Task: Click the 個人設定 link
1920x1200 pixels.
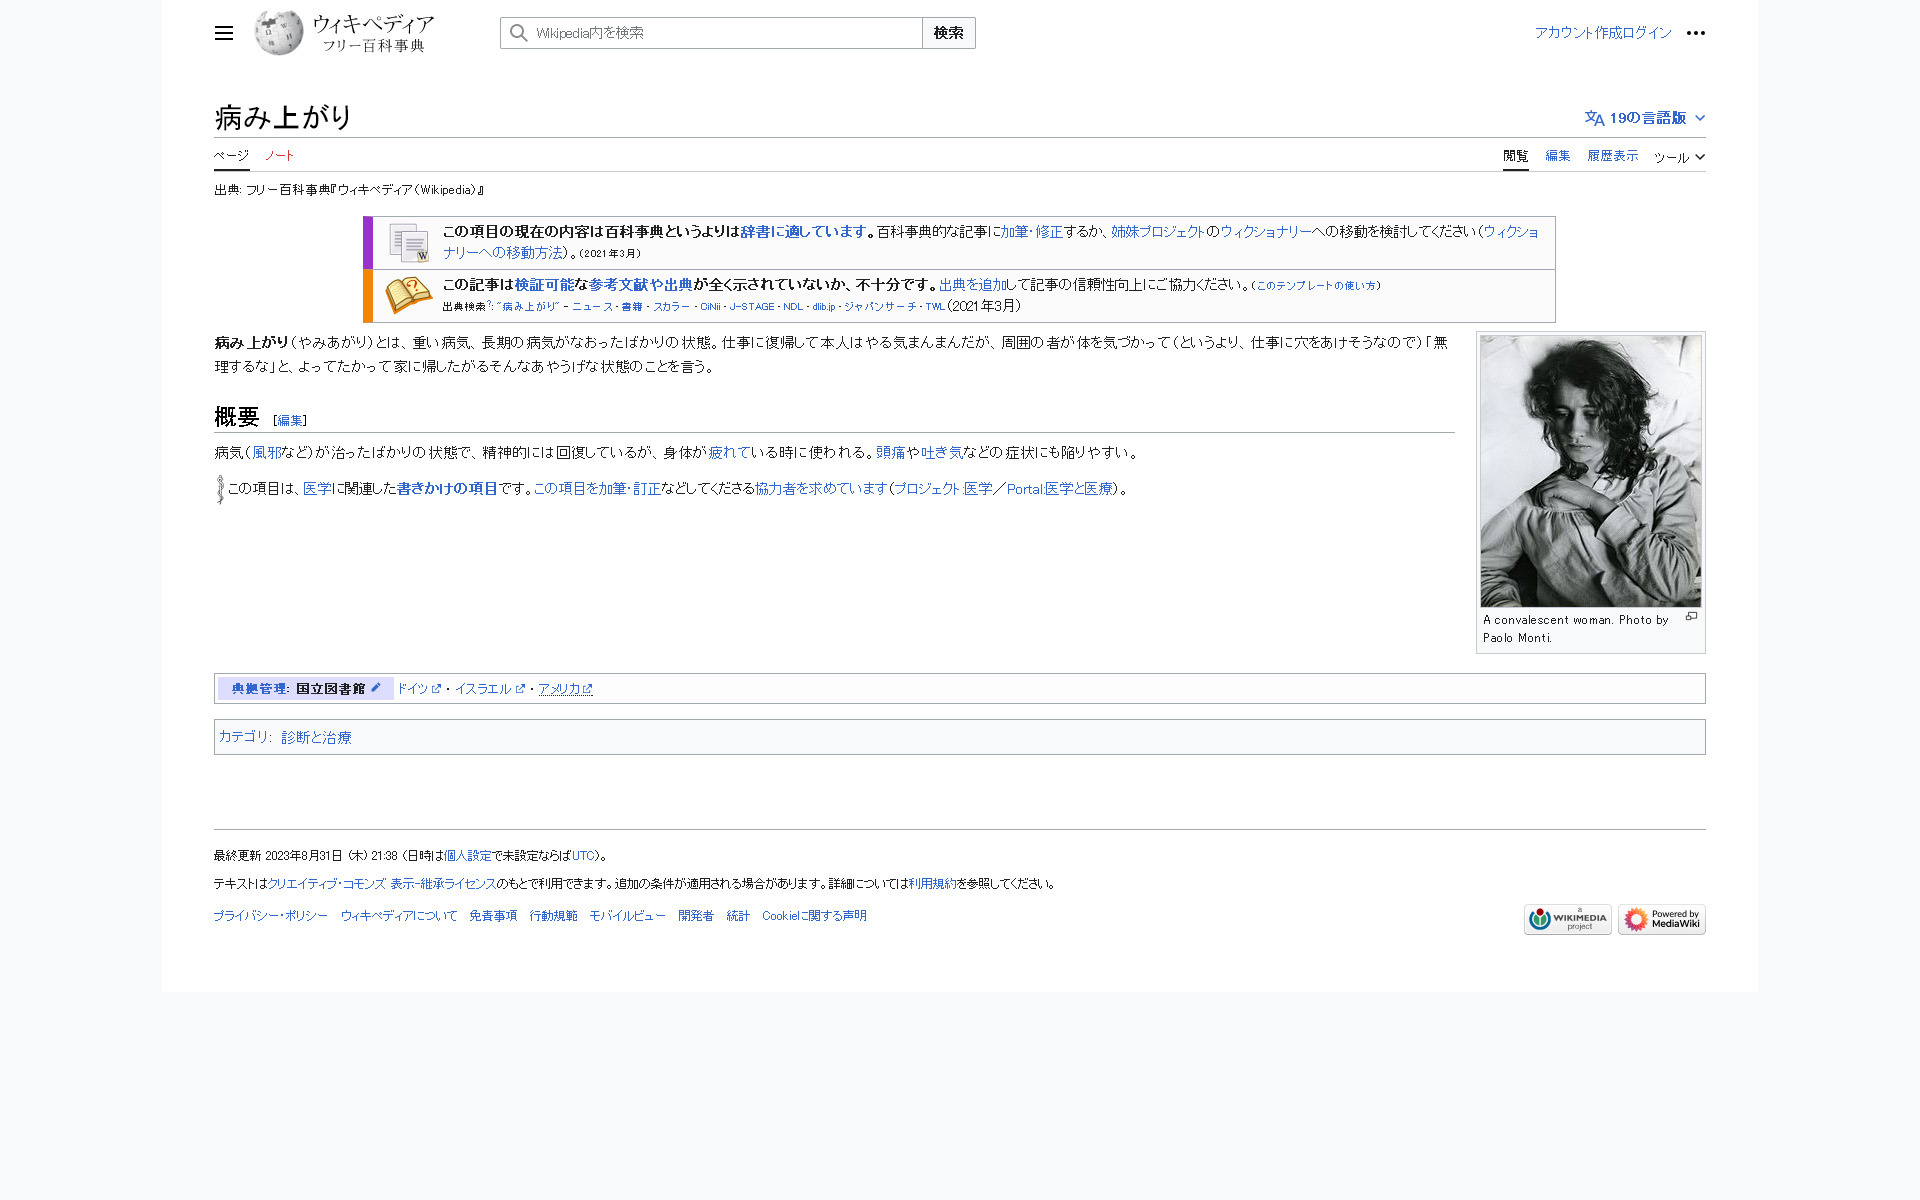Action: (468, 856)
